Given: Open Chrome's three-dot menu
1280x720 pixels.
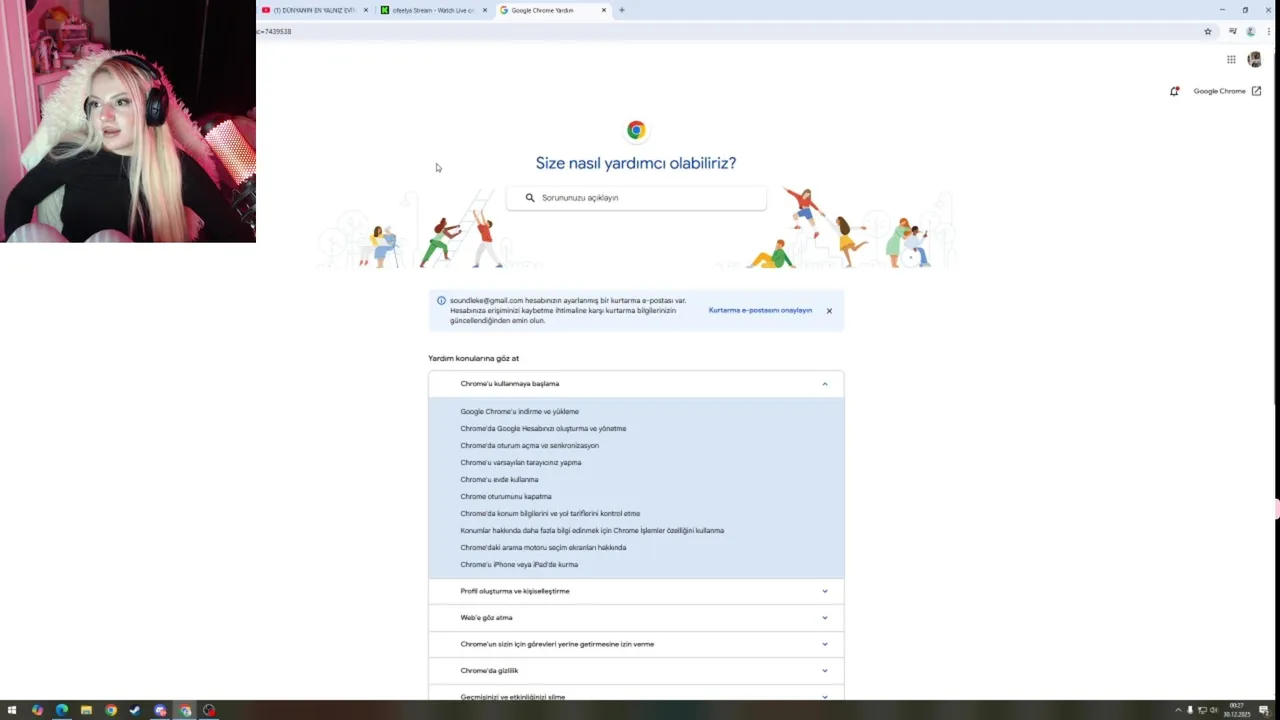Looking at the screenshot, I should pos(1268,31).
